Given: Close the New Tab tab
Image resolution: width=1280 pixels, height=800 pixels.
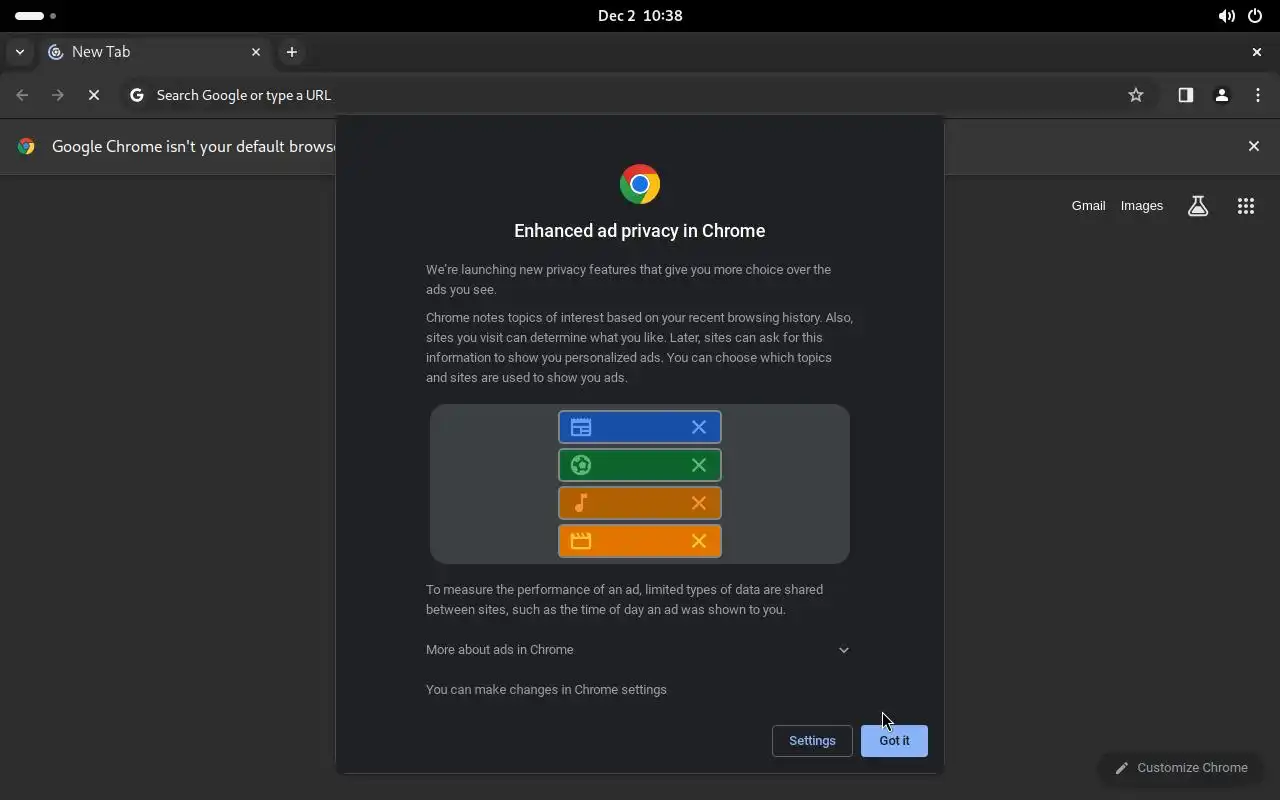Looking at the screenshot, I should point(256,52).
